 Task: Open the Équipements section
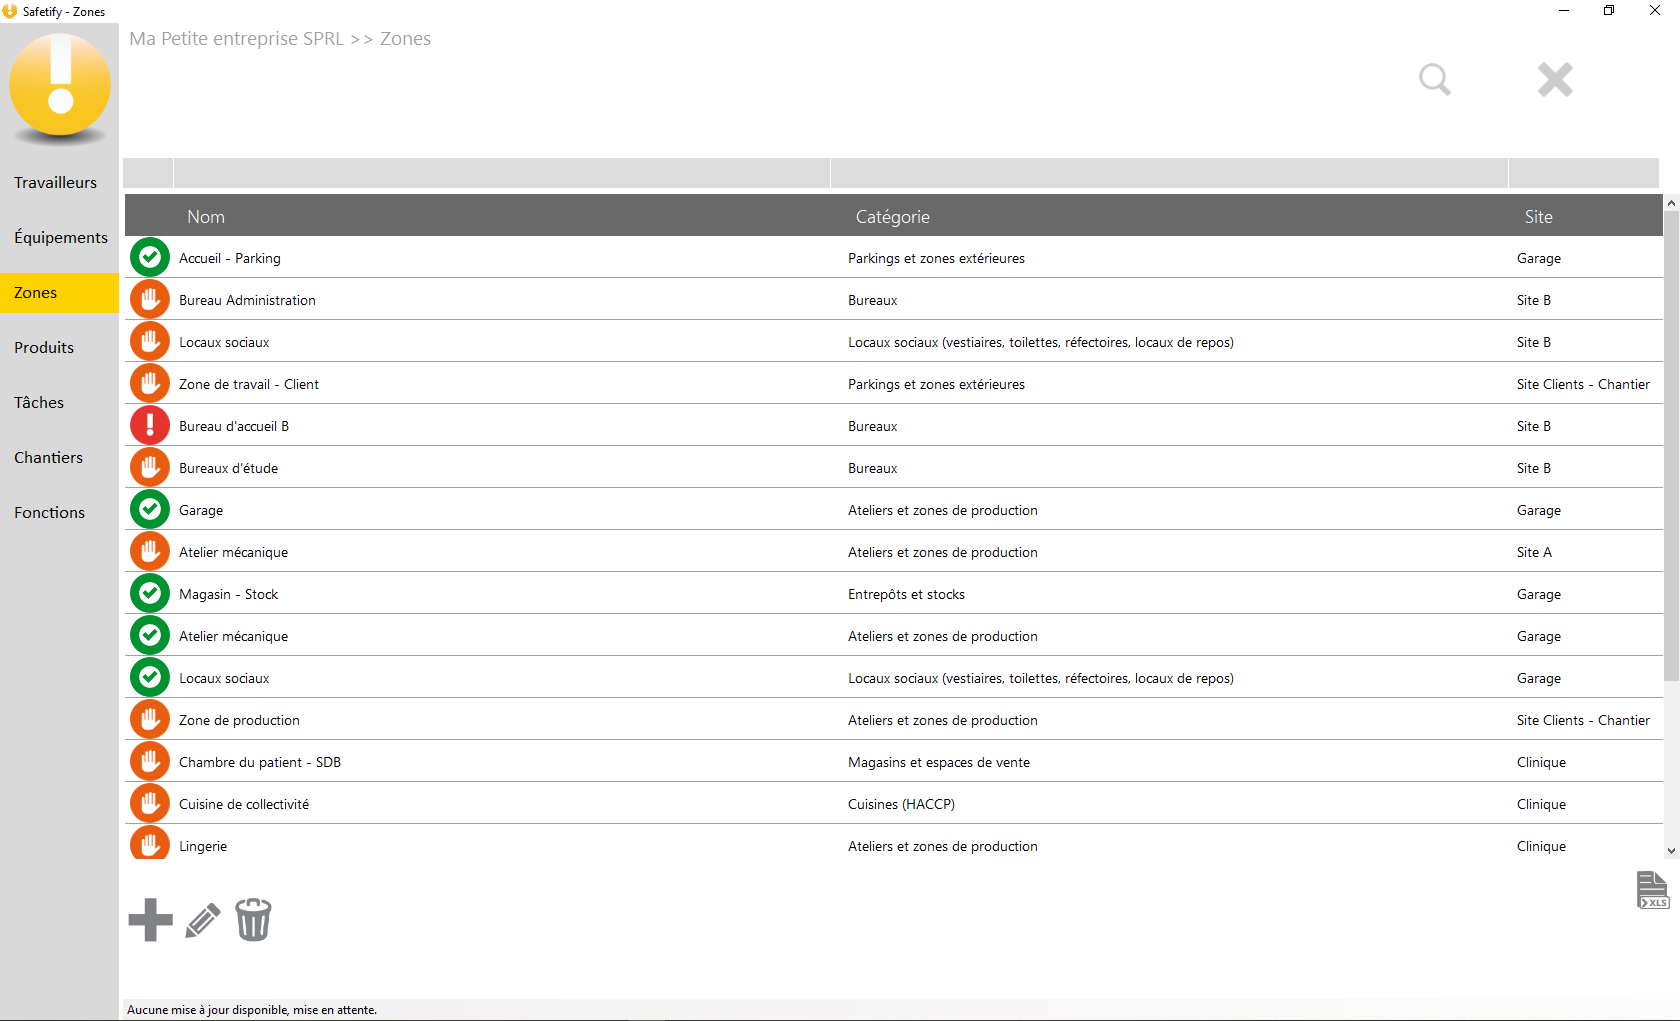pyautogui.click(x=60, y=238)
